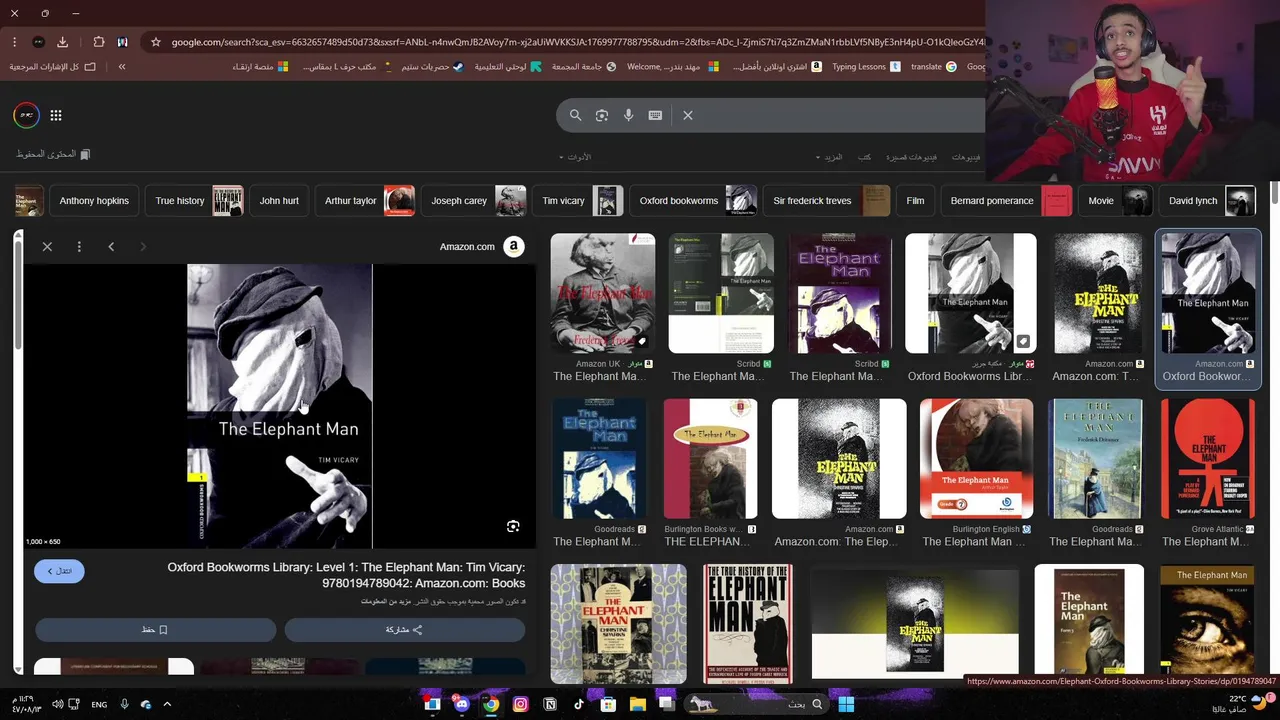Click the Save (حفظ) button

[x=155, y=630]
